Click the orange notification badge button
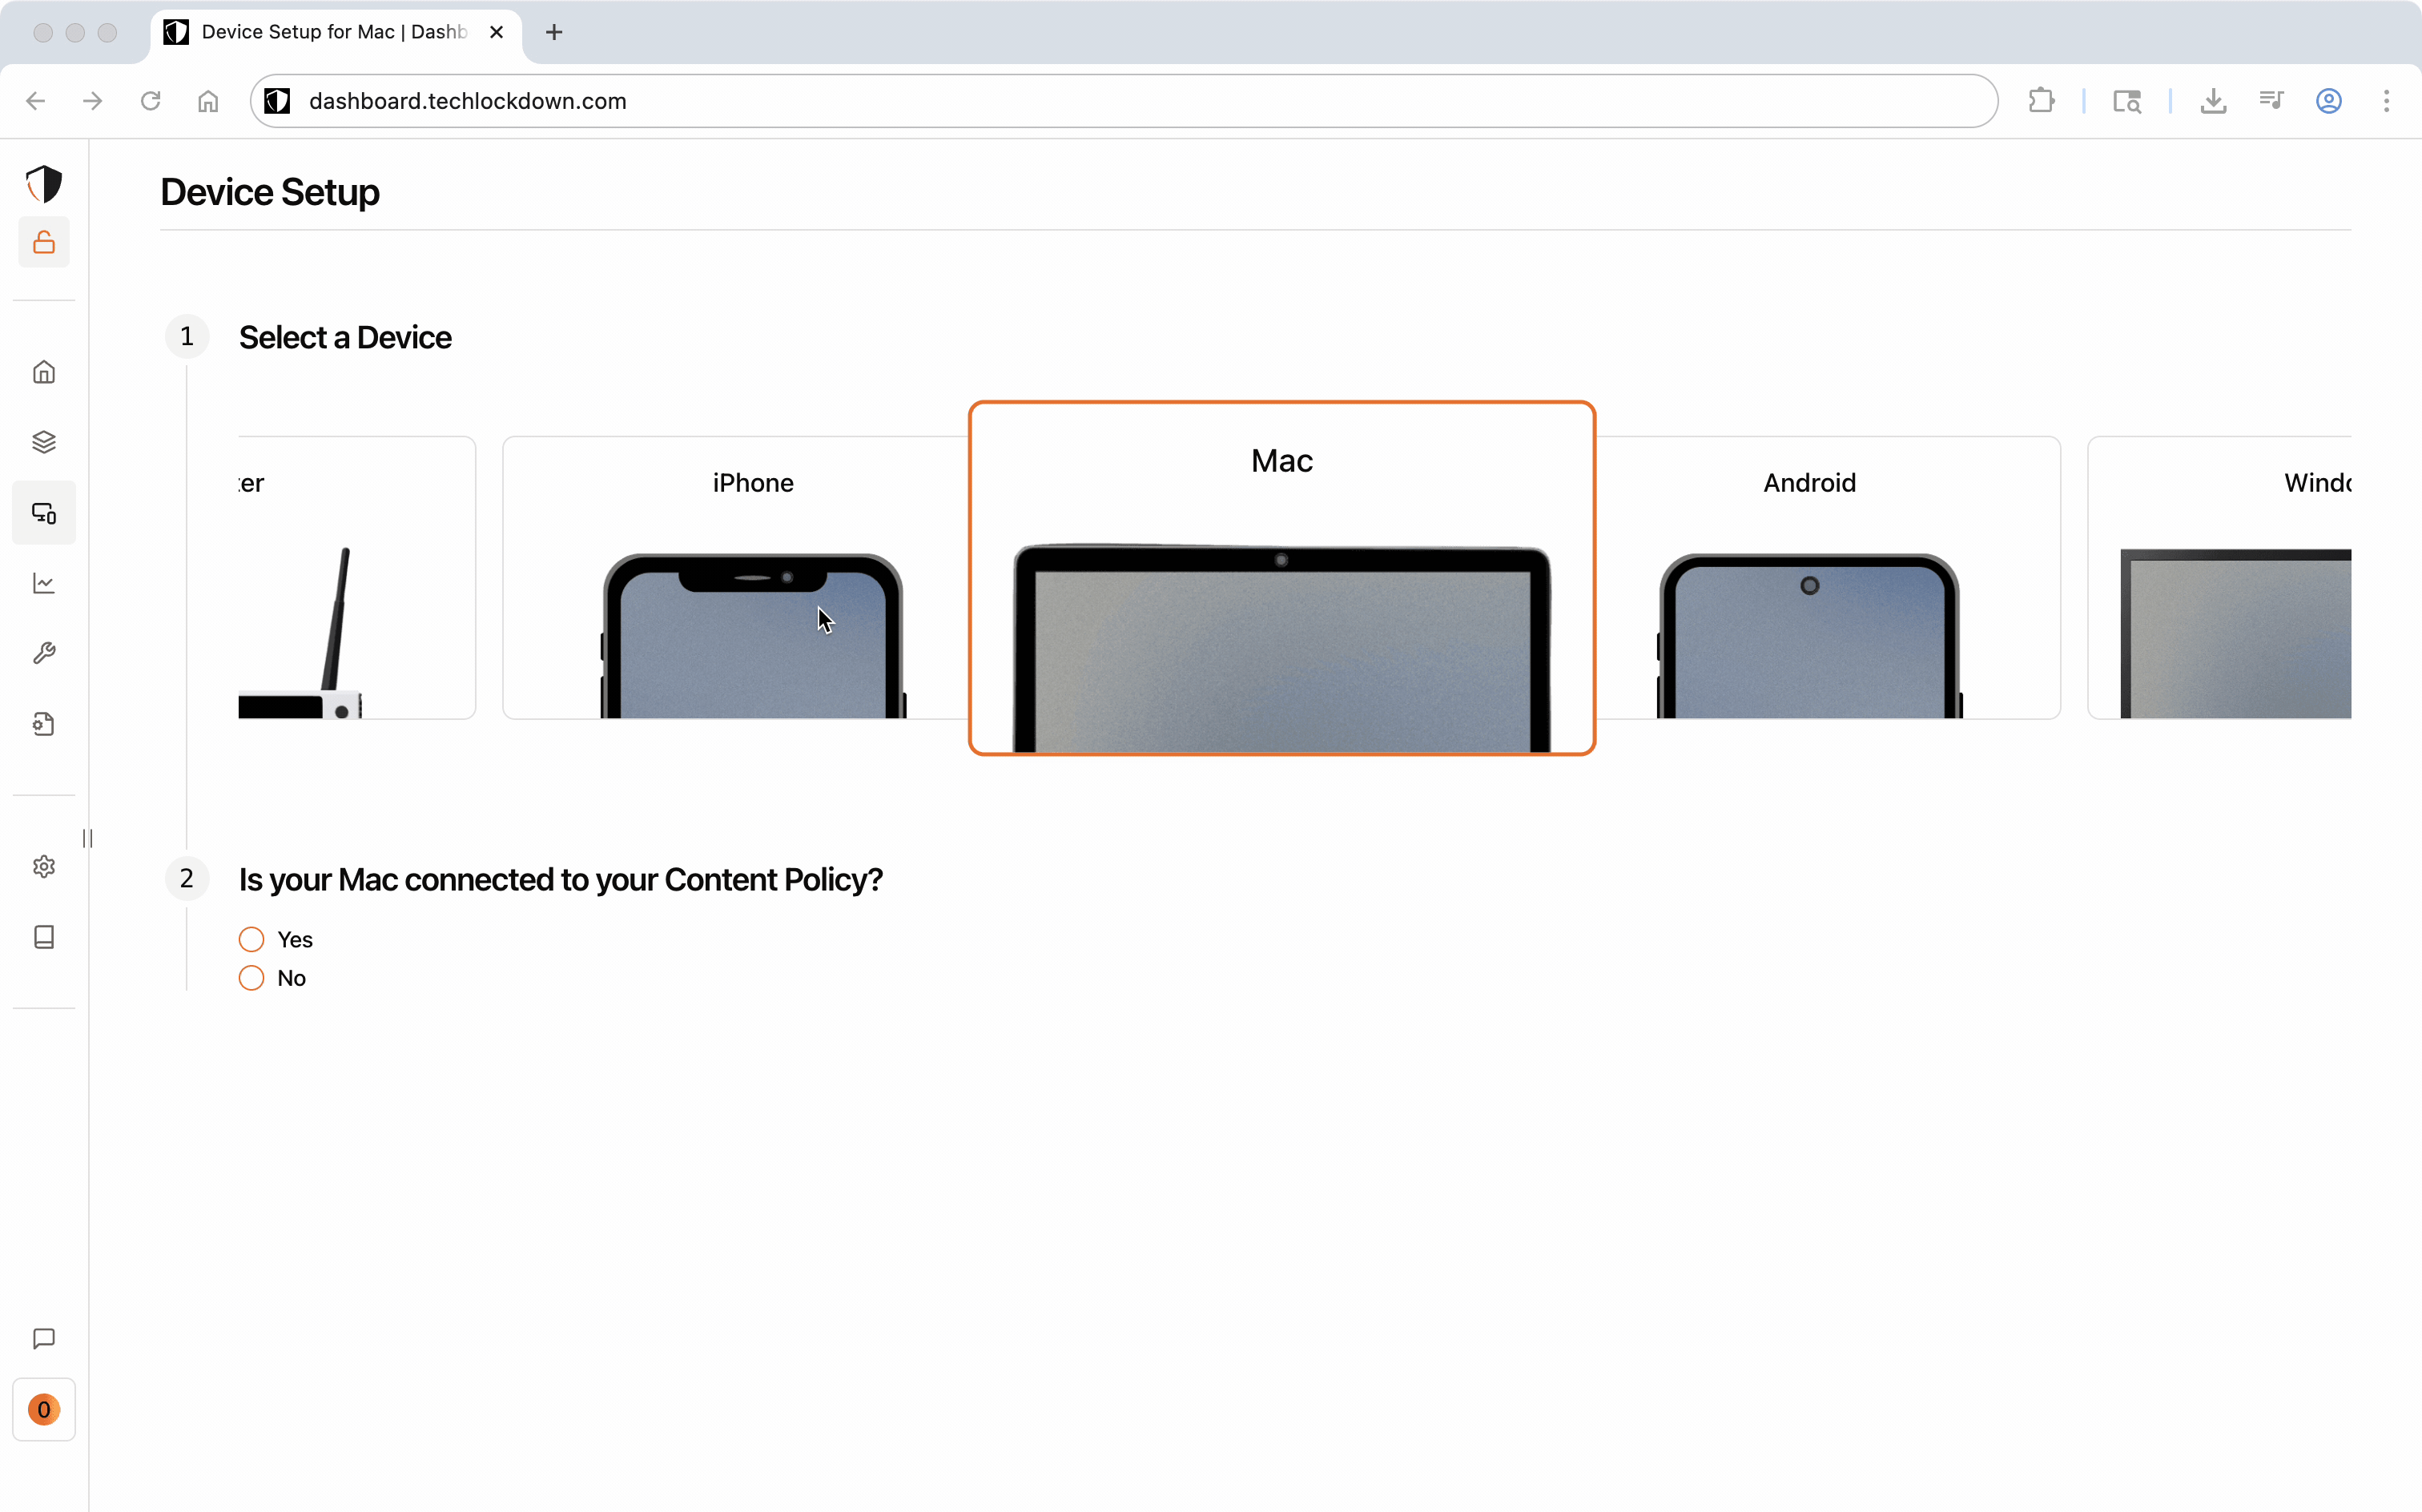 44,1409
